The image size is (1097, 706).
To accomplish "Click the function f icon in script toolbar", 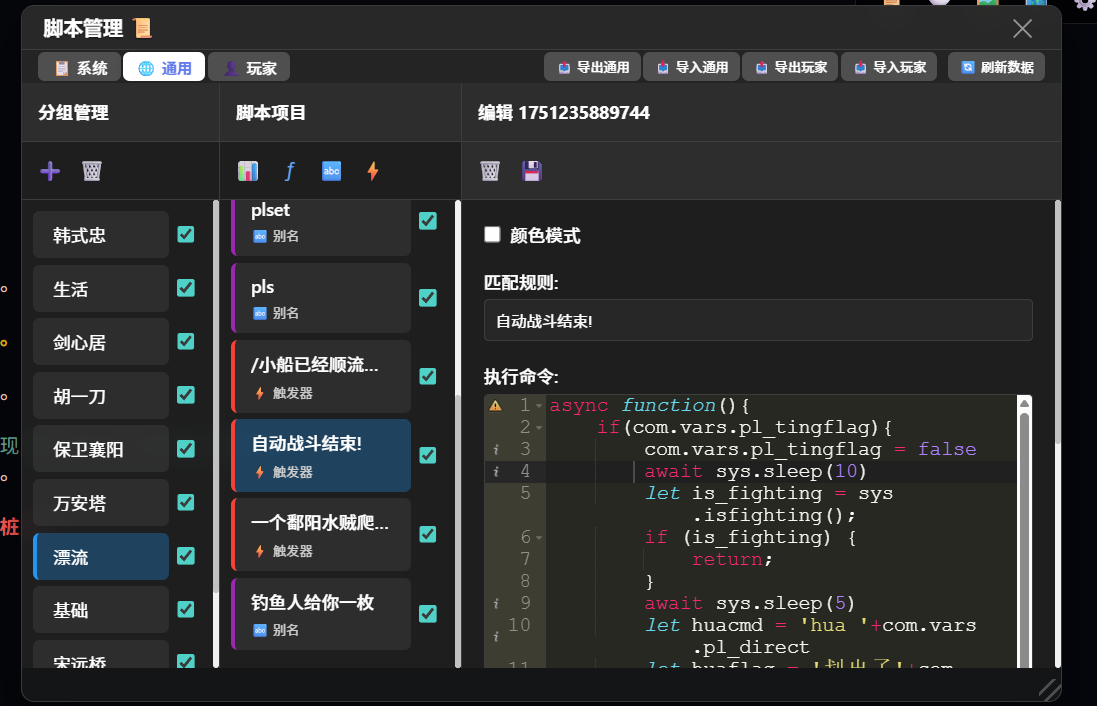I will click(290, 171).
